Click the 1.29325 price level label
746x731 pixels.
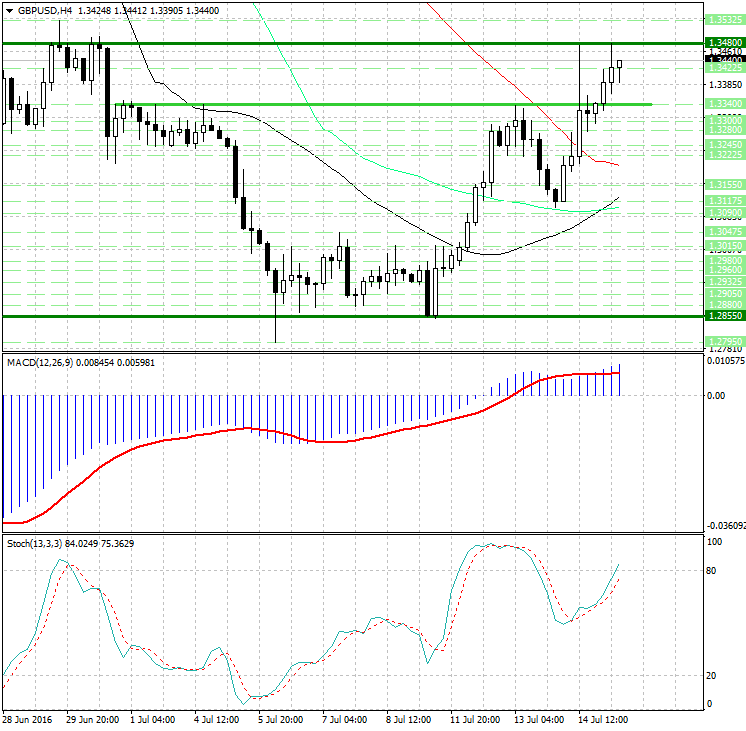coord(725,282)
